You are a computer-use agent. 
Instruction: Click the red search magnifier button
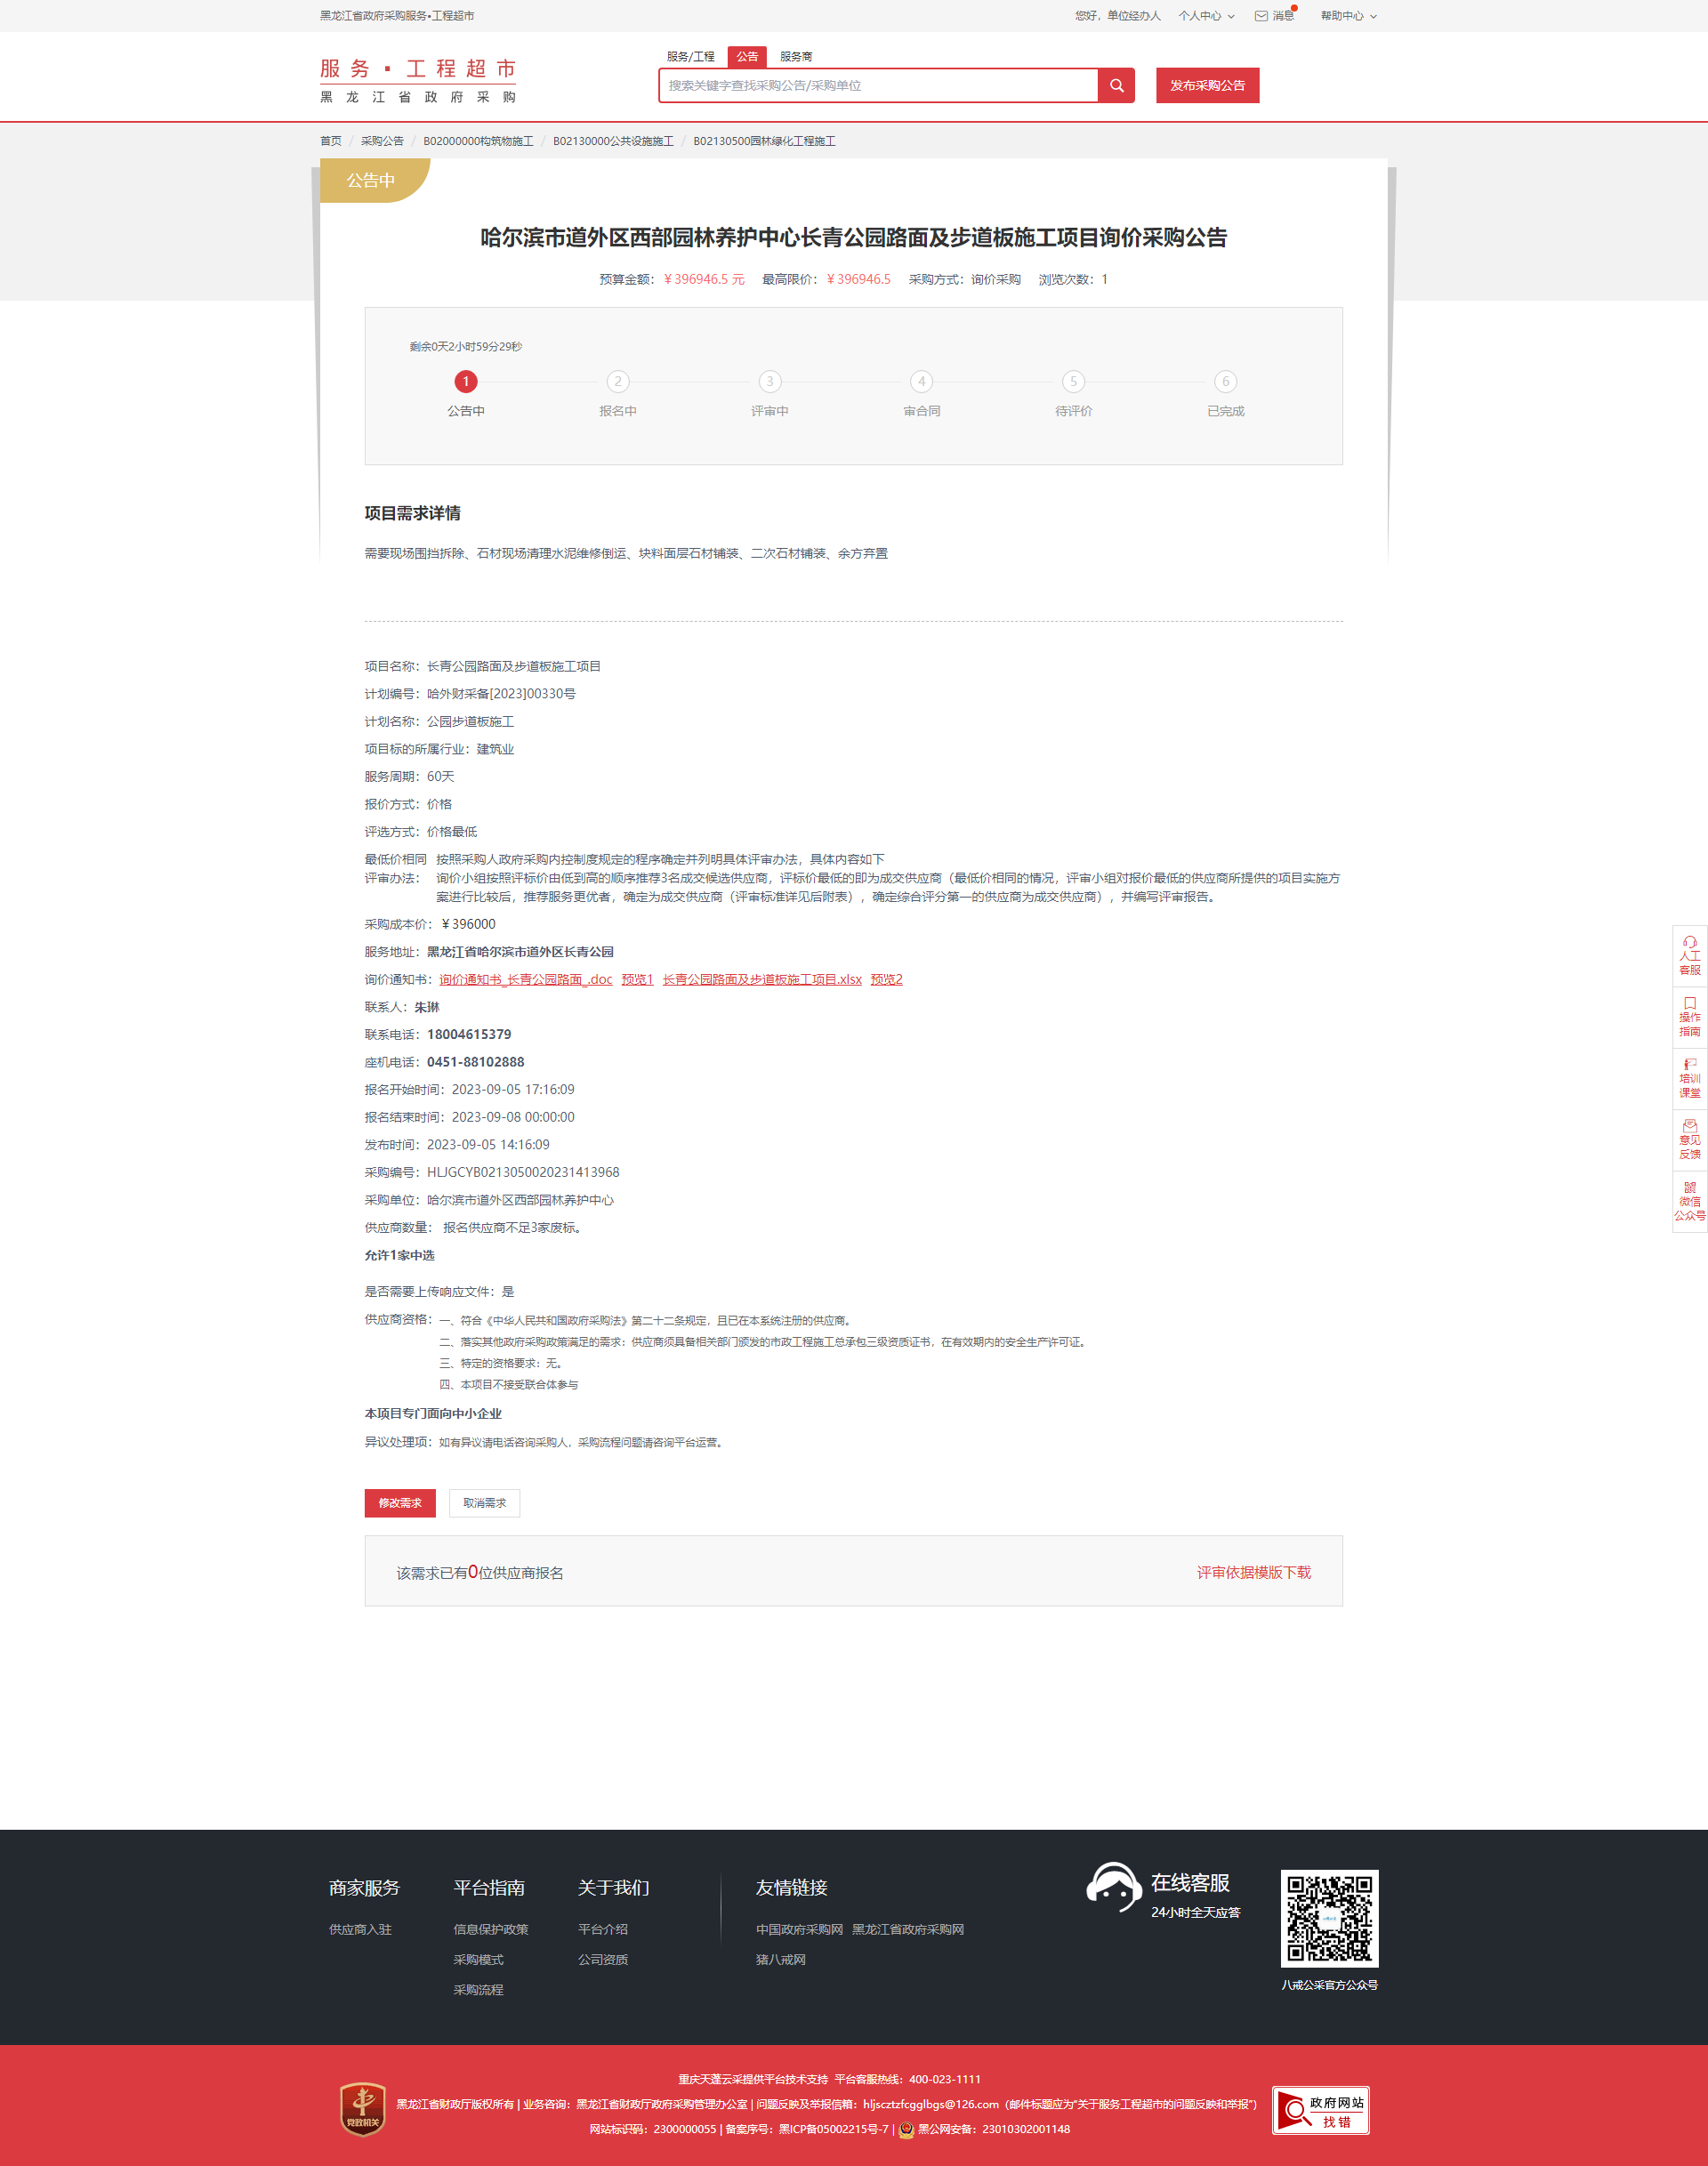[x=1116, y=85]
